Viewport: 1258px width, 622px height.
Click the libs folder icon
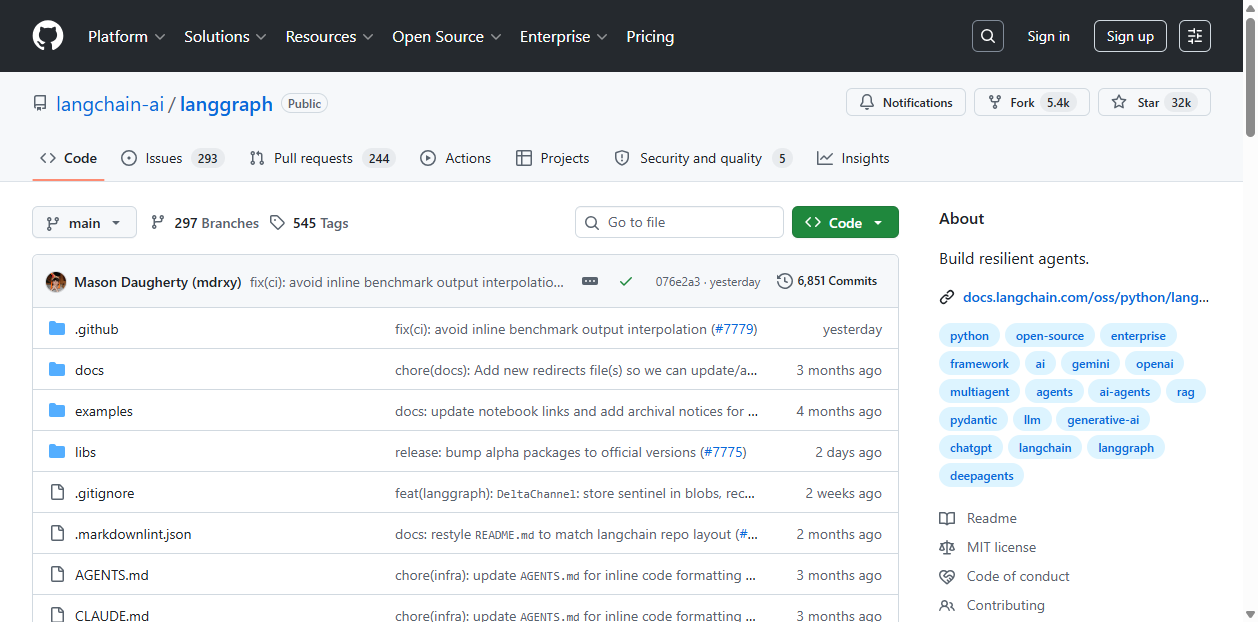pyautogui.click(x=57, y=452)
